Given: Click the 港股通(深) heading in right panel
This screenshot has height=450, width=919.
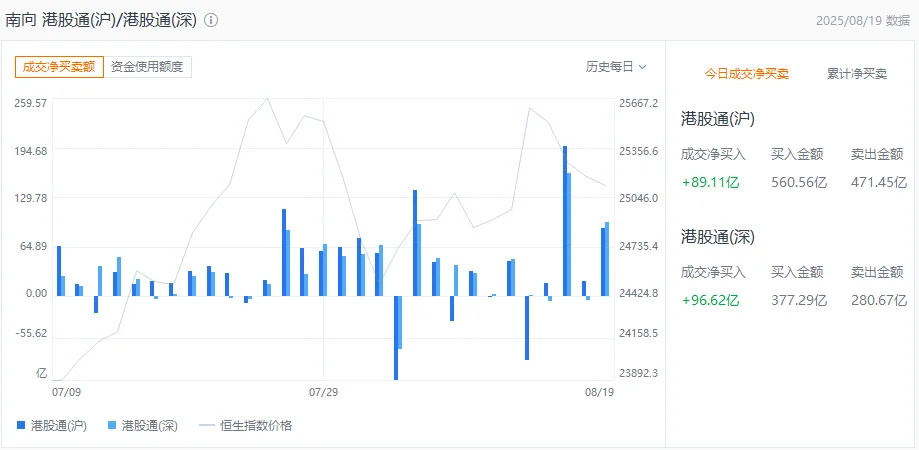Looking at the screenshot, I should pyautogui.click(x=717, y=237).
